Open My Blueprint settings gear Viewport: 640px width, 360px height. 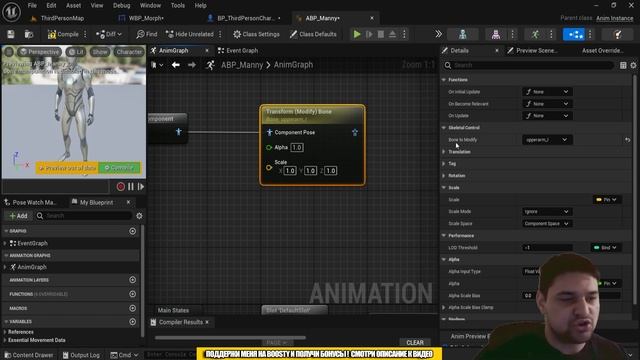[139, 216]
